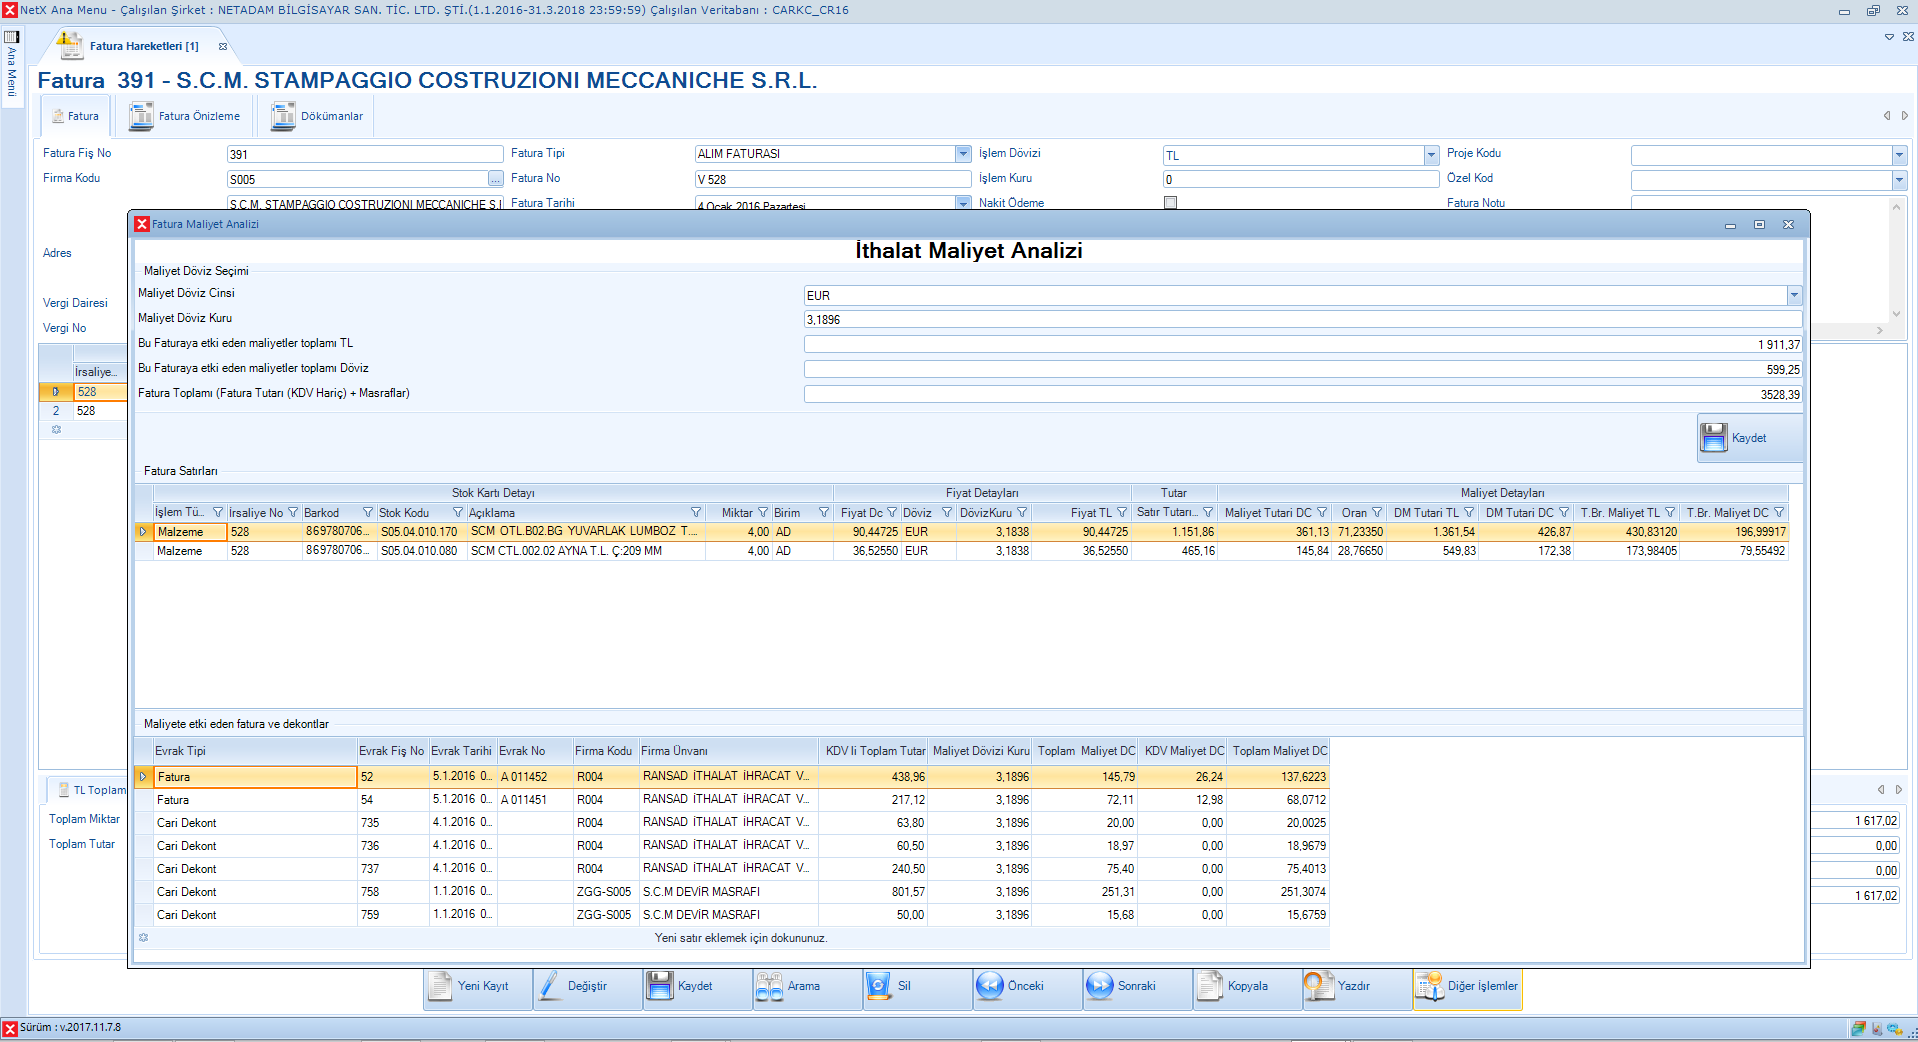Open the Maliyet Döviz Cinsi EUR dropdown
Screen dimensions: 1918x1042
1794,295
